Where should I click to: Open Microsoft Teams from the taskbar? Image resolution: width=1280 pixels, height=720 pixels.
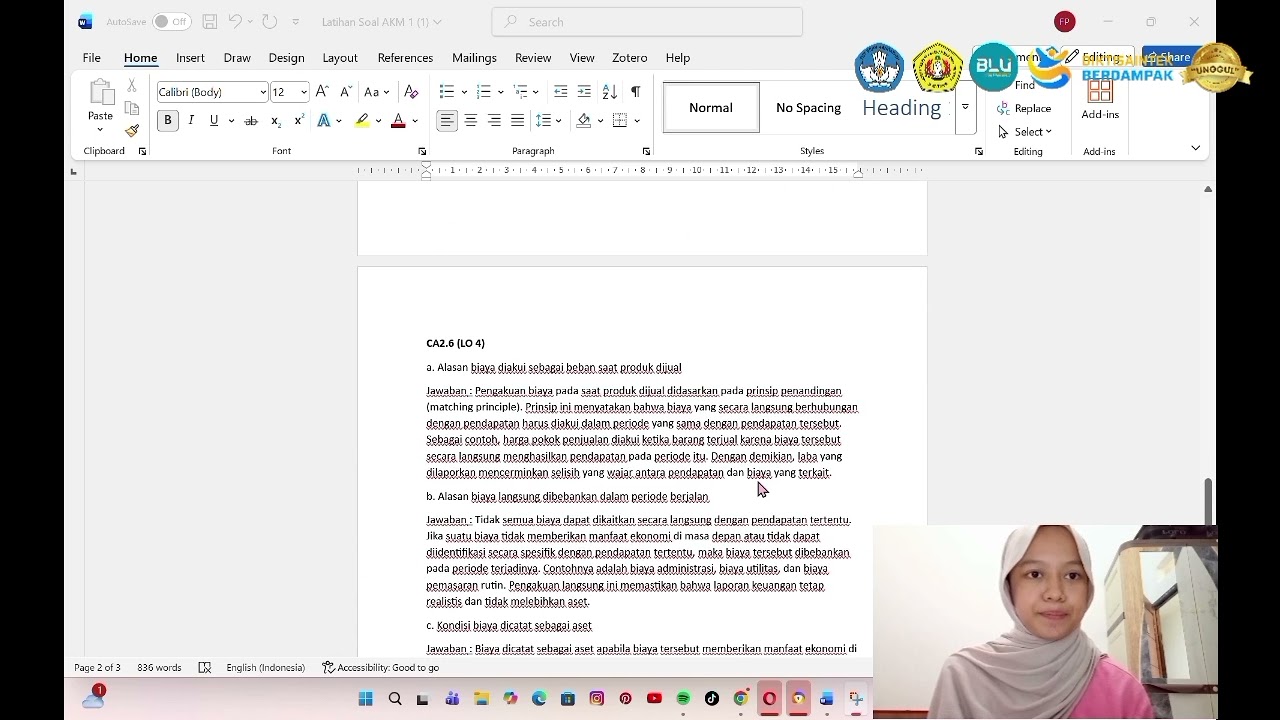tap(452, 699)
